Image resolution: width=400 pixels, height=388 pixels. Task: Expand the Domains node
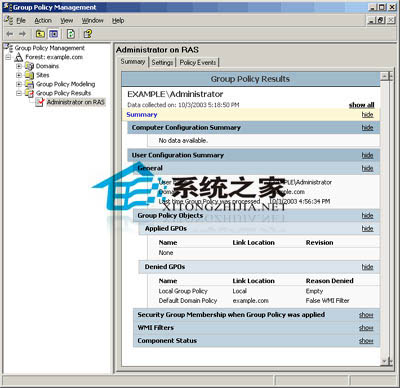19,66
